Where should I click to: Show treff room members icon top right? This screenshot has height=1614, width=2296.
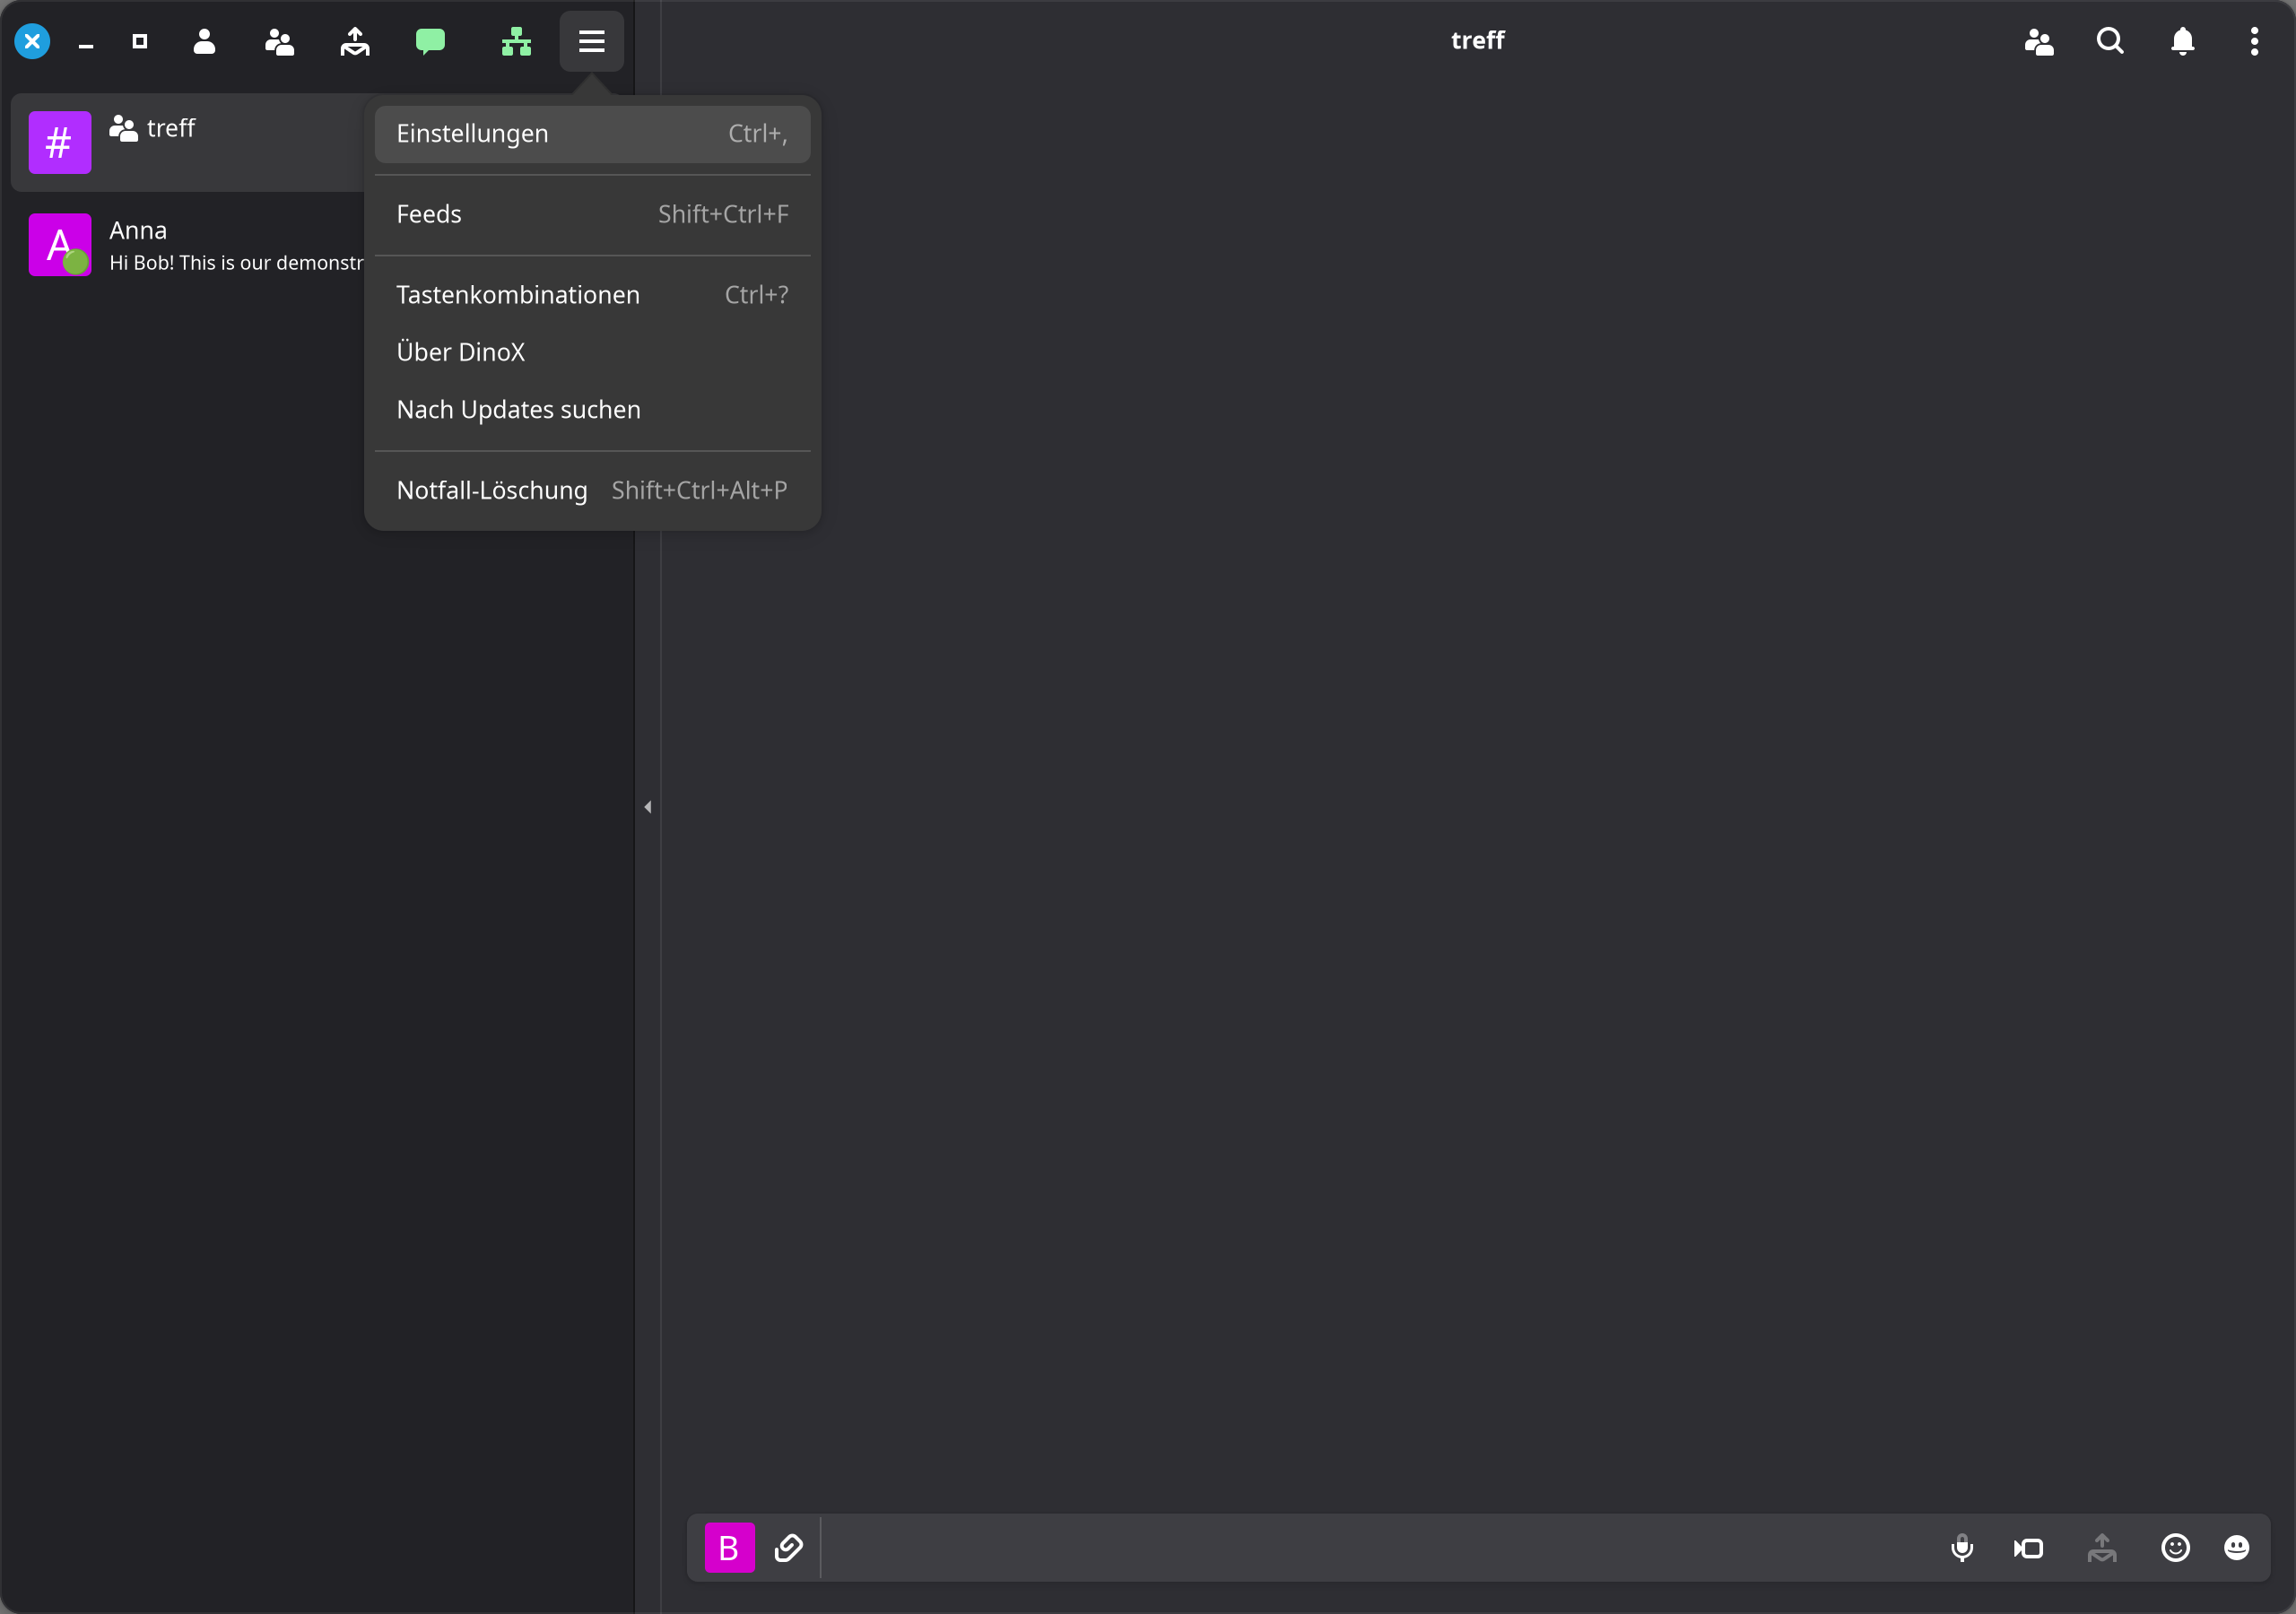pos(2039,41)
